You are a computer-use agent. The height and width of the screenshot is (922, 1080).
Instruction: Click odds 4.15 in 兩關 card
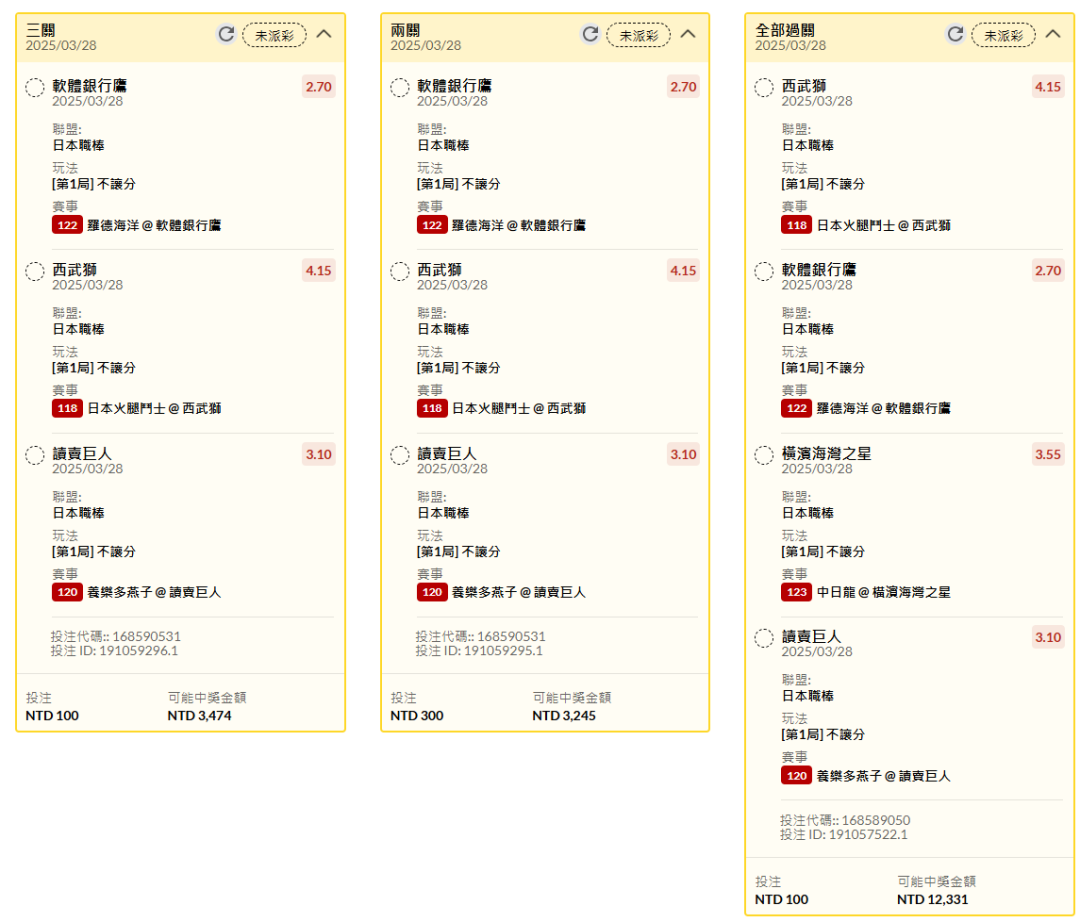click(683, 271)
